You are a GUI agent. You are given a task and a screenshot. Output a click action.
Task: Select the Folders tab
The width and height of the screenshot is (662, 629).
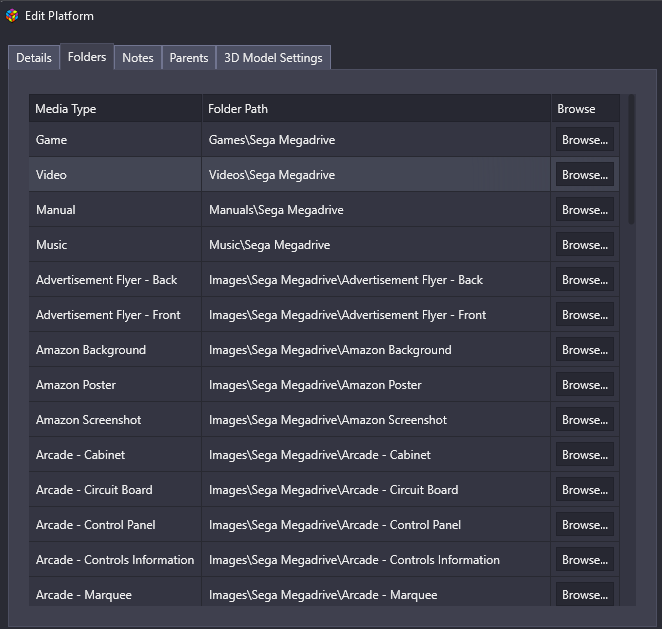coord(87,57)
